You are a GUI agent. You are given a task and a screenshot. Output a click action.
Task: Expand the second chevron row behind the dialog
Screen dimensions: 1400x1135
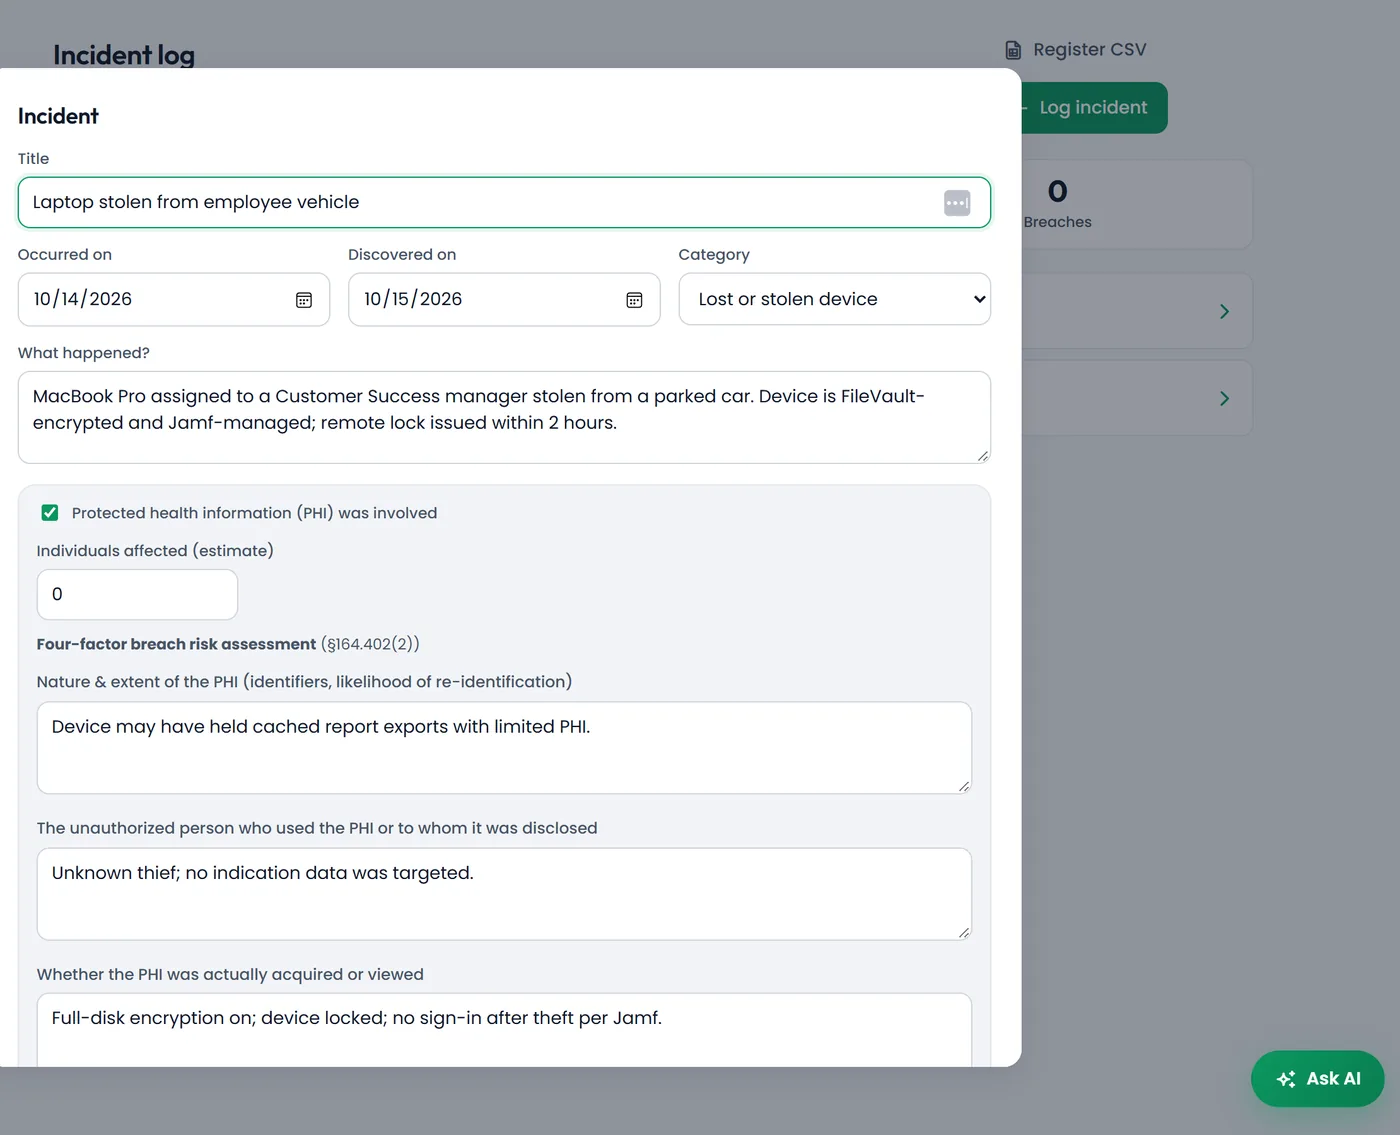1224,399
